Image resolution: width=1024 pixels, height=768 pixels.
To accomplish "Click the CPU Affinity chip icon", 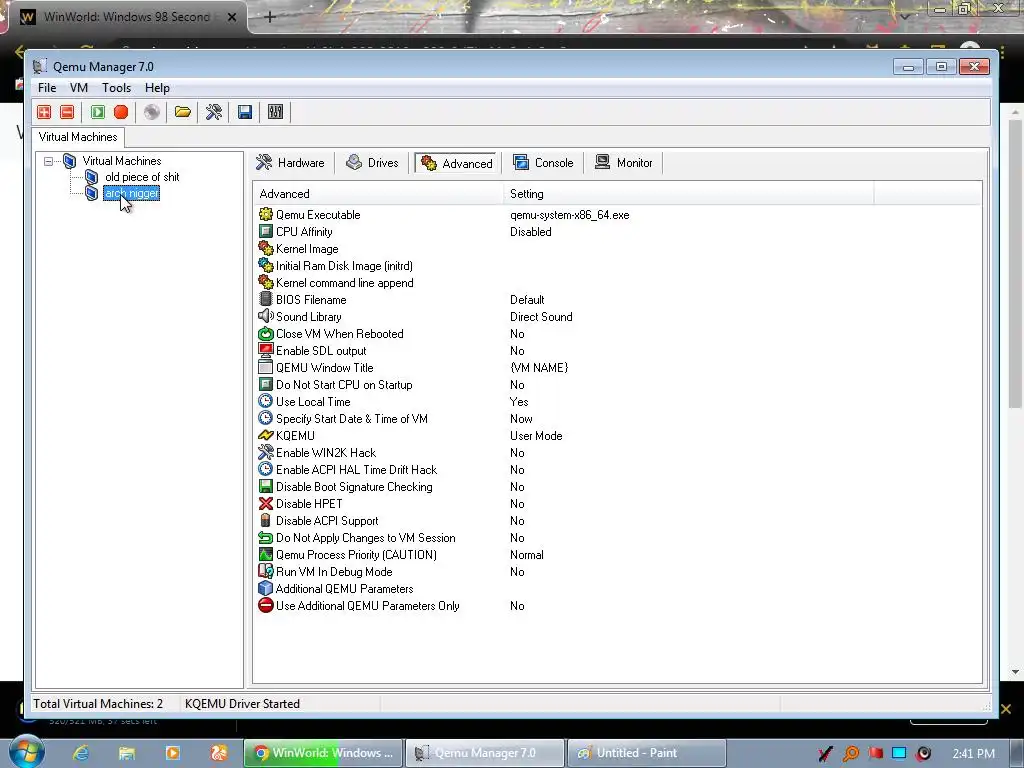I will click(x=265, y=231).
